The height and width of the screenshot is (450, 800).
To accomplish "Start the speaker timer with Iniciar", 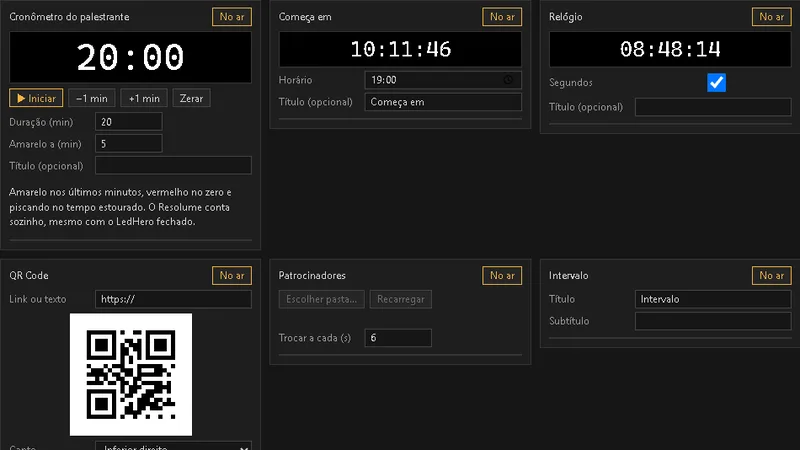I will point(36,98).
